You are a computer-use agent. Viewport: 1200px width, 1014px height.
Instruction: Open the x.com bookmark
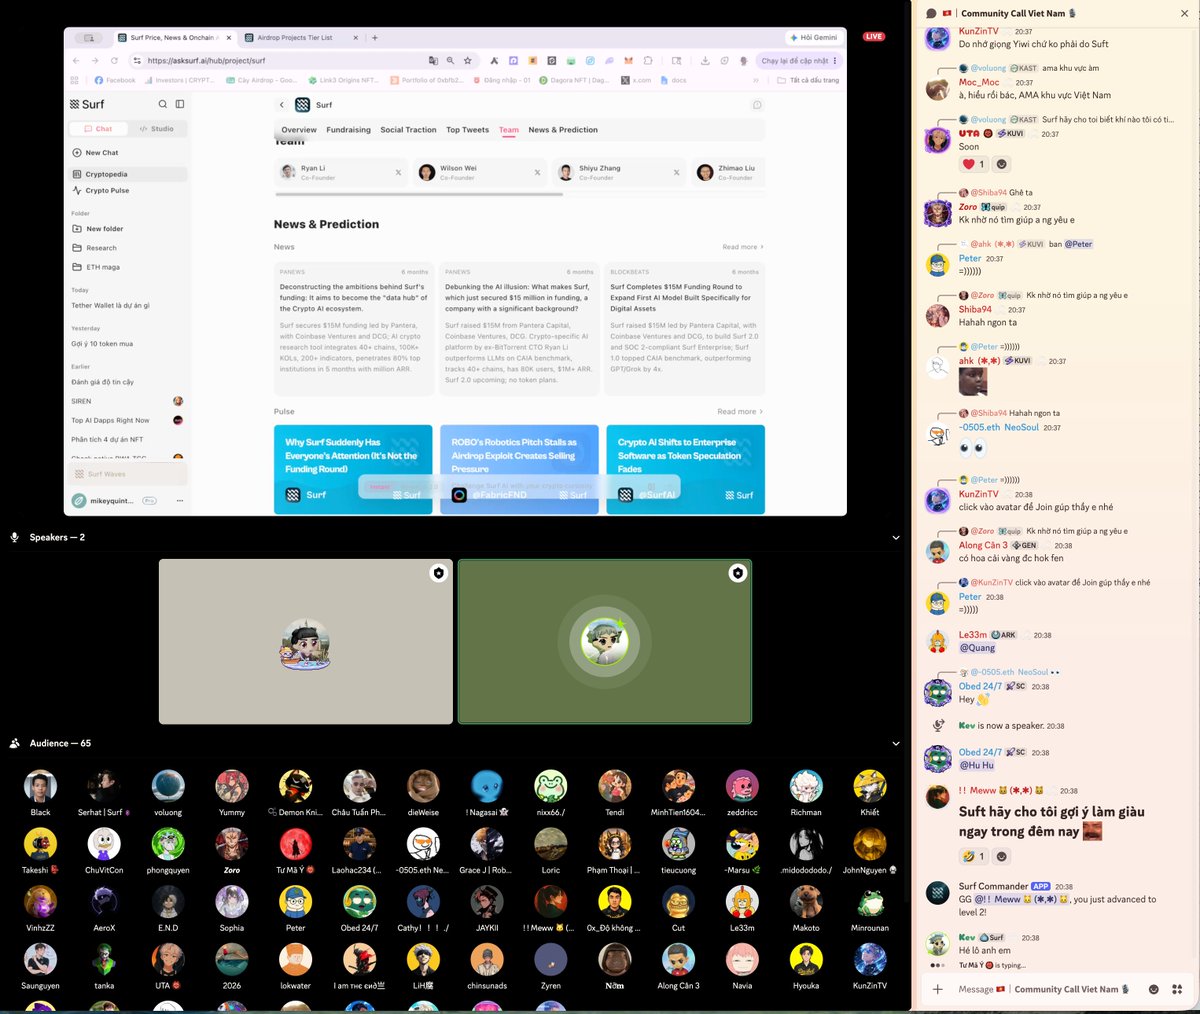tap(636, 80)
